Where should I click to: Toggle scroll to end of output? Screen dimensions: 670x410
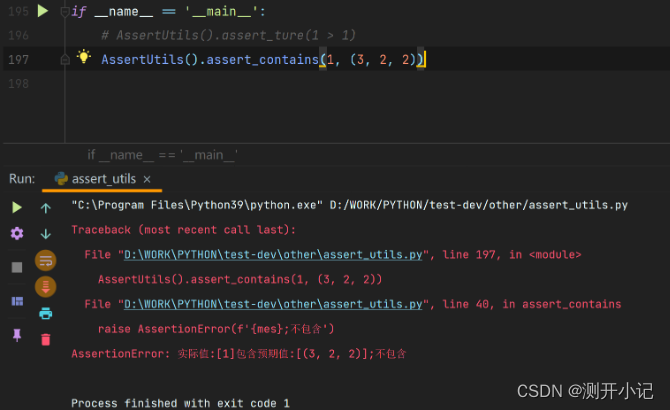46,287
